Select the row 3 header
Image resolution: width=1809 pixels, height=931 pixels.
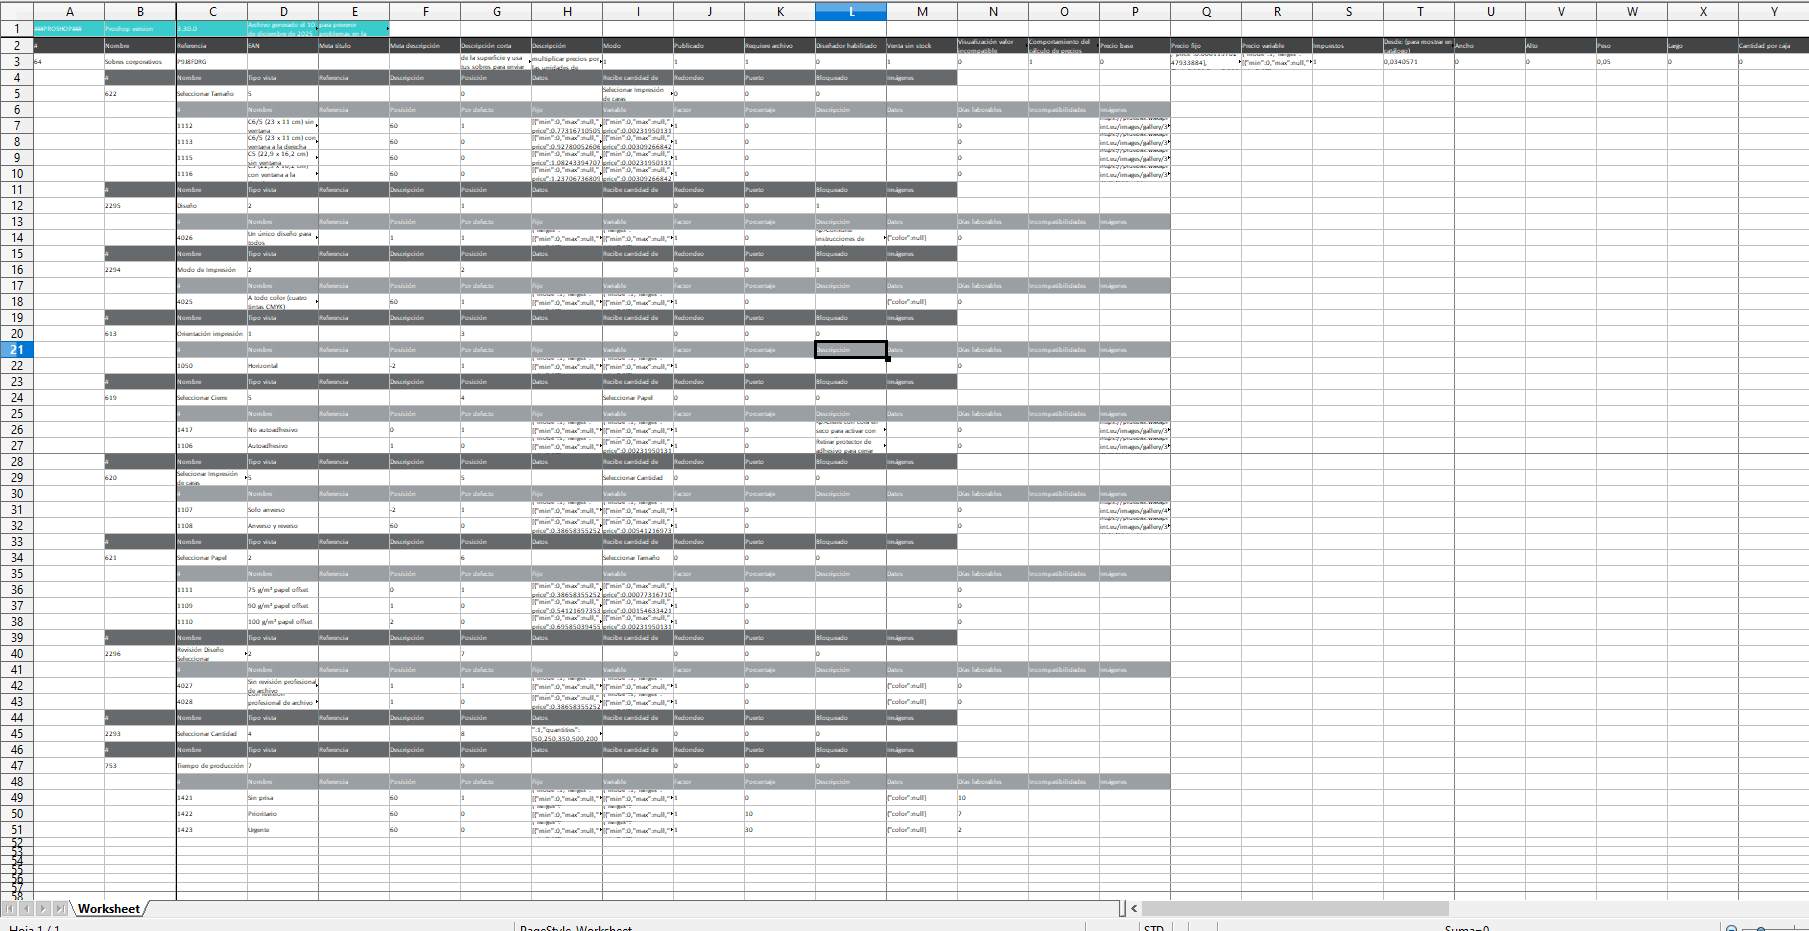(x=16, y=62)
